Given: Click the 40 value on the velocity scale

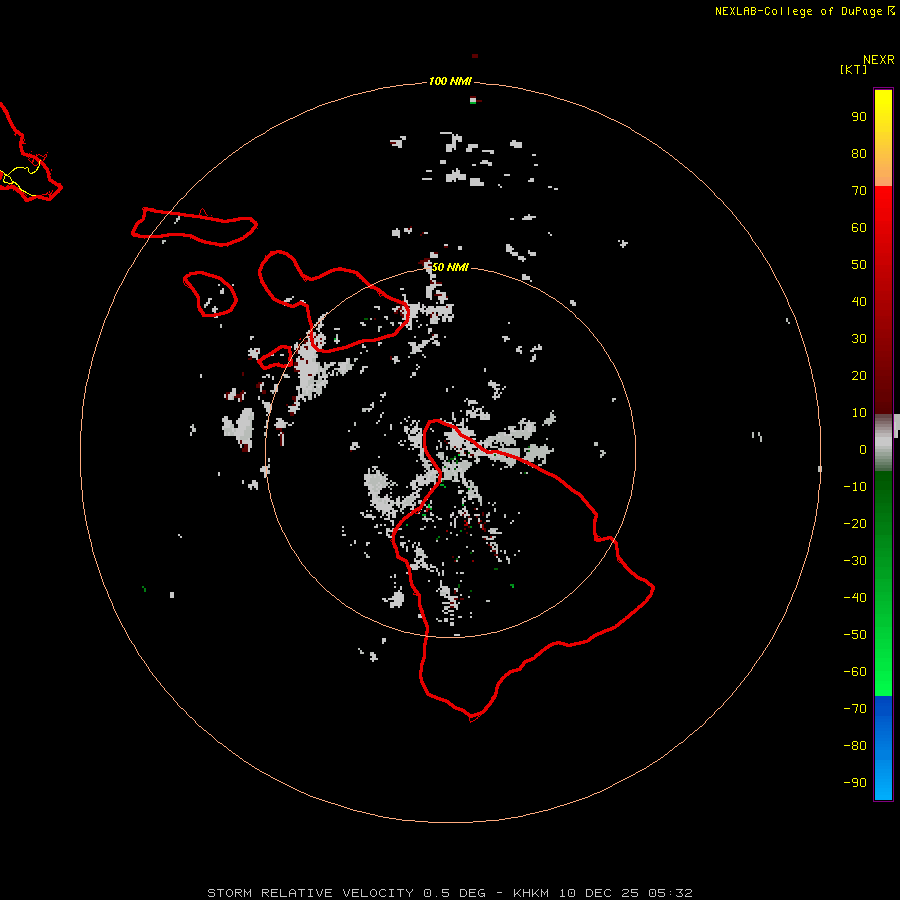Looking at the screenshot, I should click(x=859, y=301).
